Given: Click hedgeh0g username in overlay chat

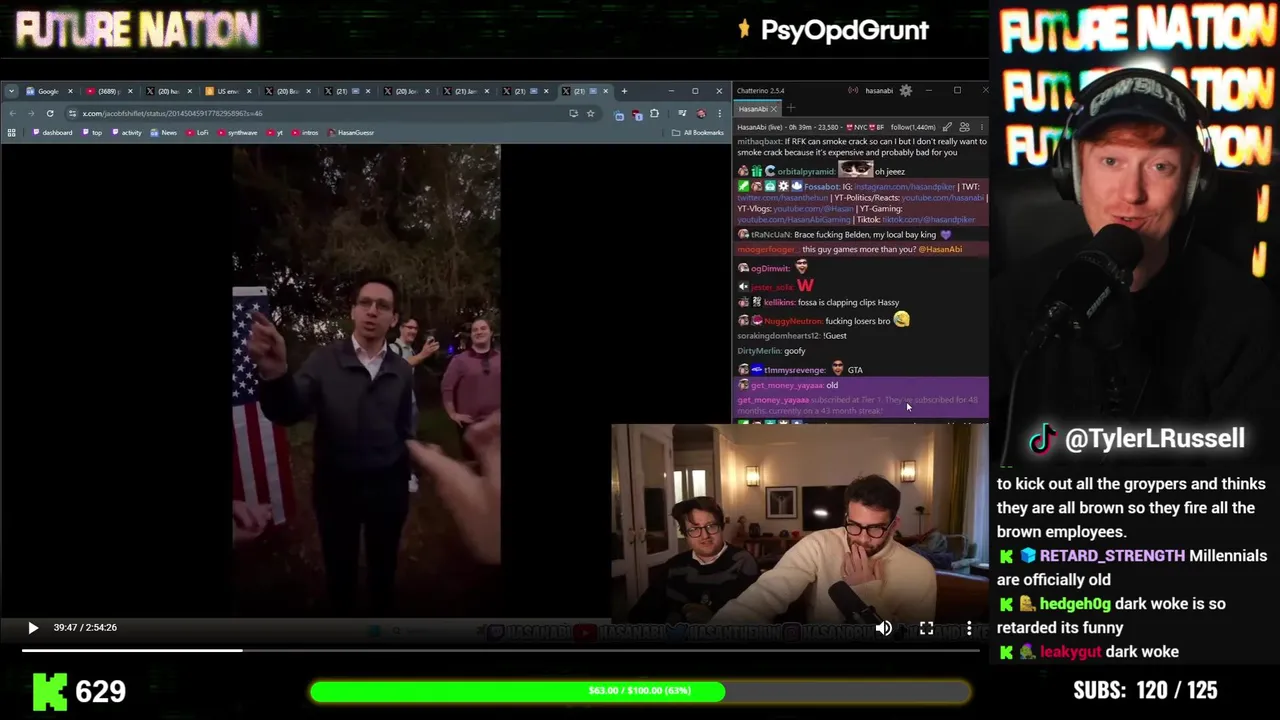Looking at the screenshot, I should (1075, 604).
